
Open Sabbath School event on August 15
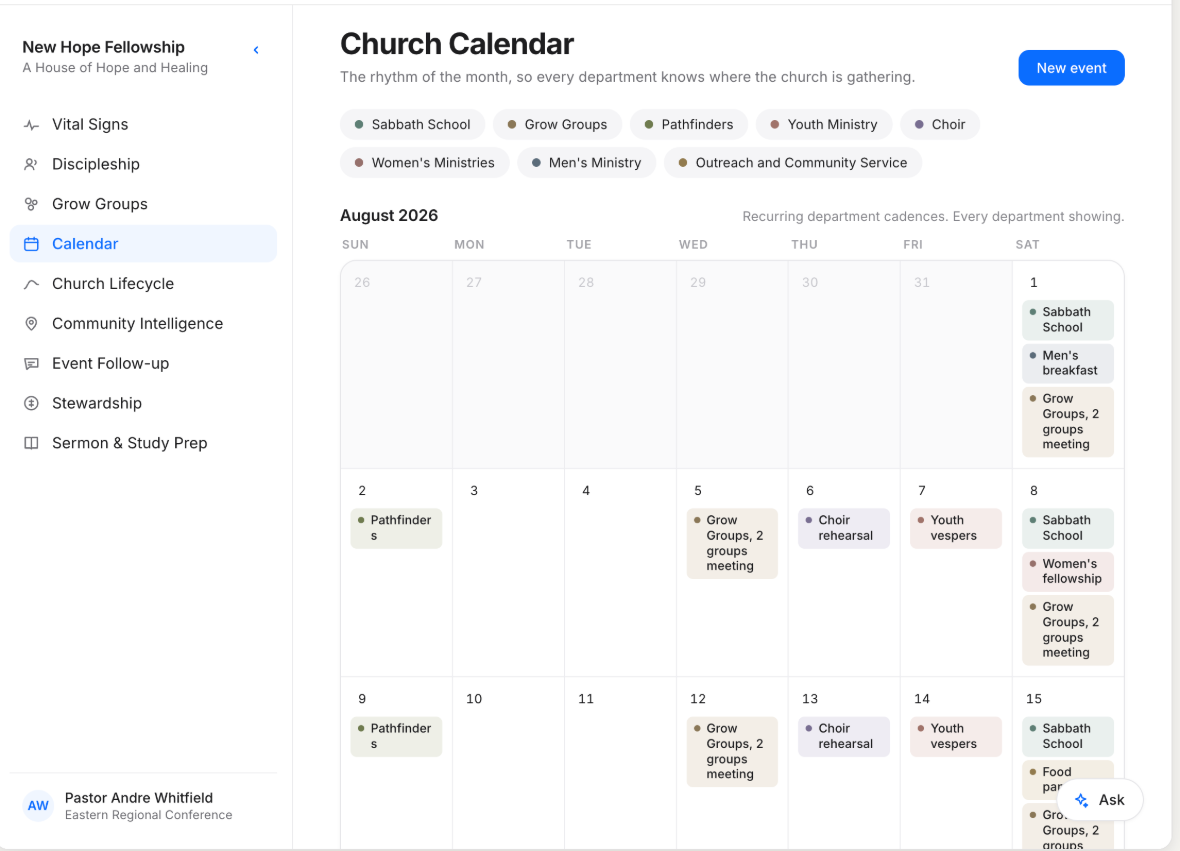[1067, 737]
